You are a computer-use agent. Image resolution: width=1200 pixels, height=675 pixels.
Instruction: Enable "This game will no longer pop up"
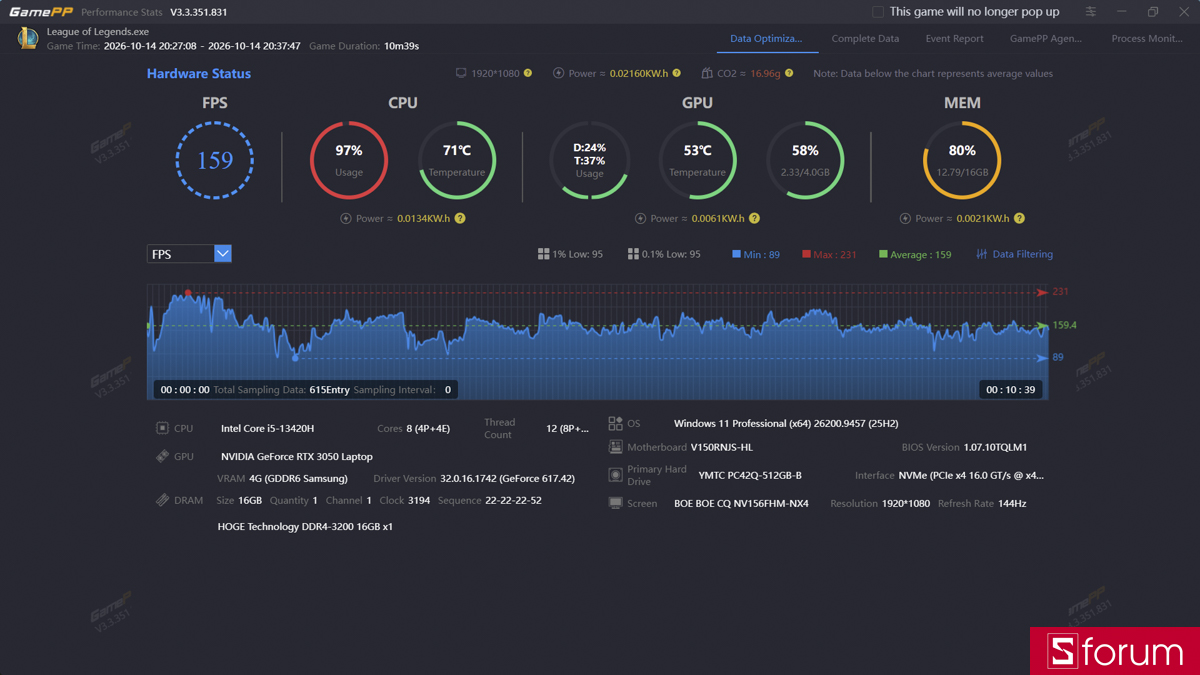click(878, 12)
